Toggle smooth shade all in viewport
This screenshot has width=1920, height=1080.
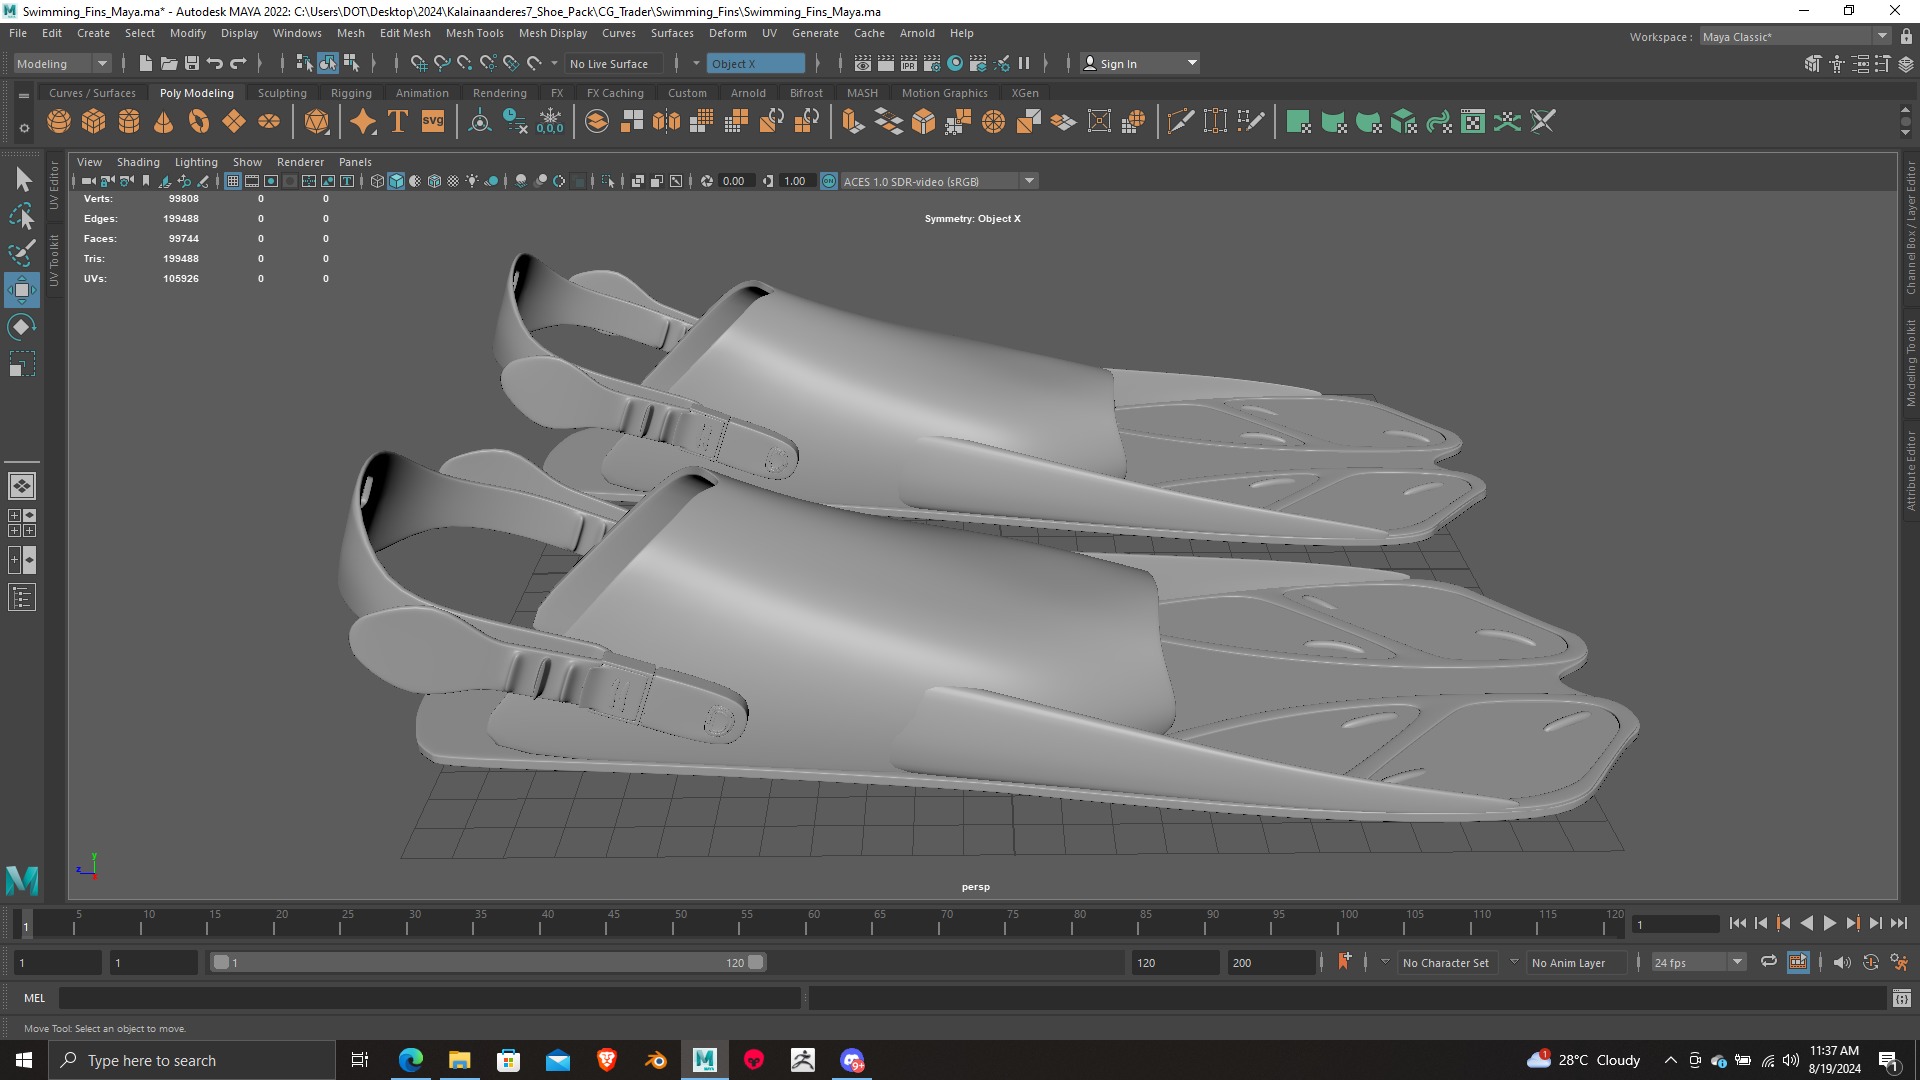click(x=396, y=181)
